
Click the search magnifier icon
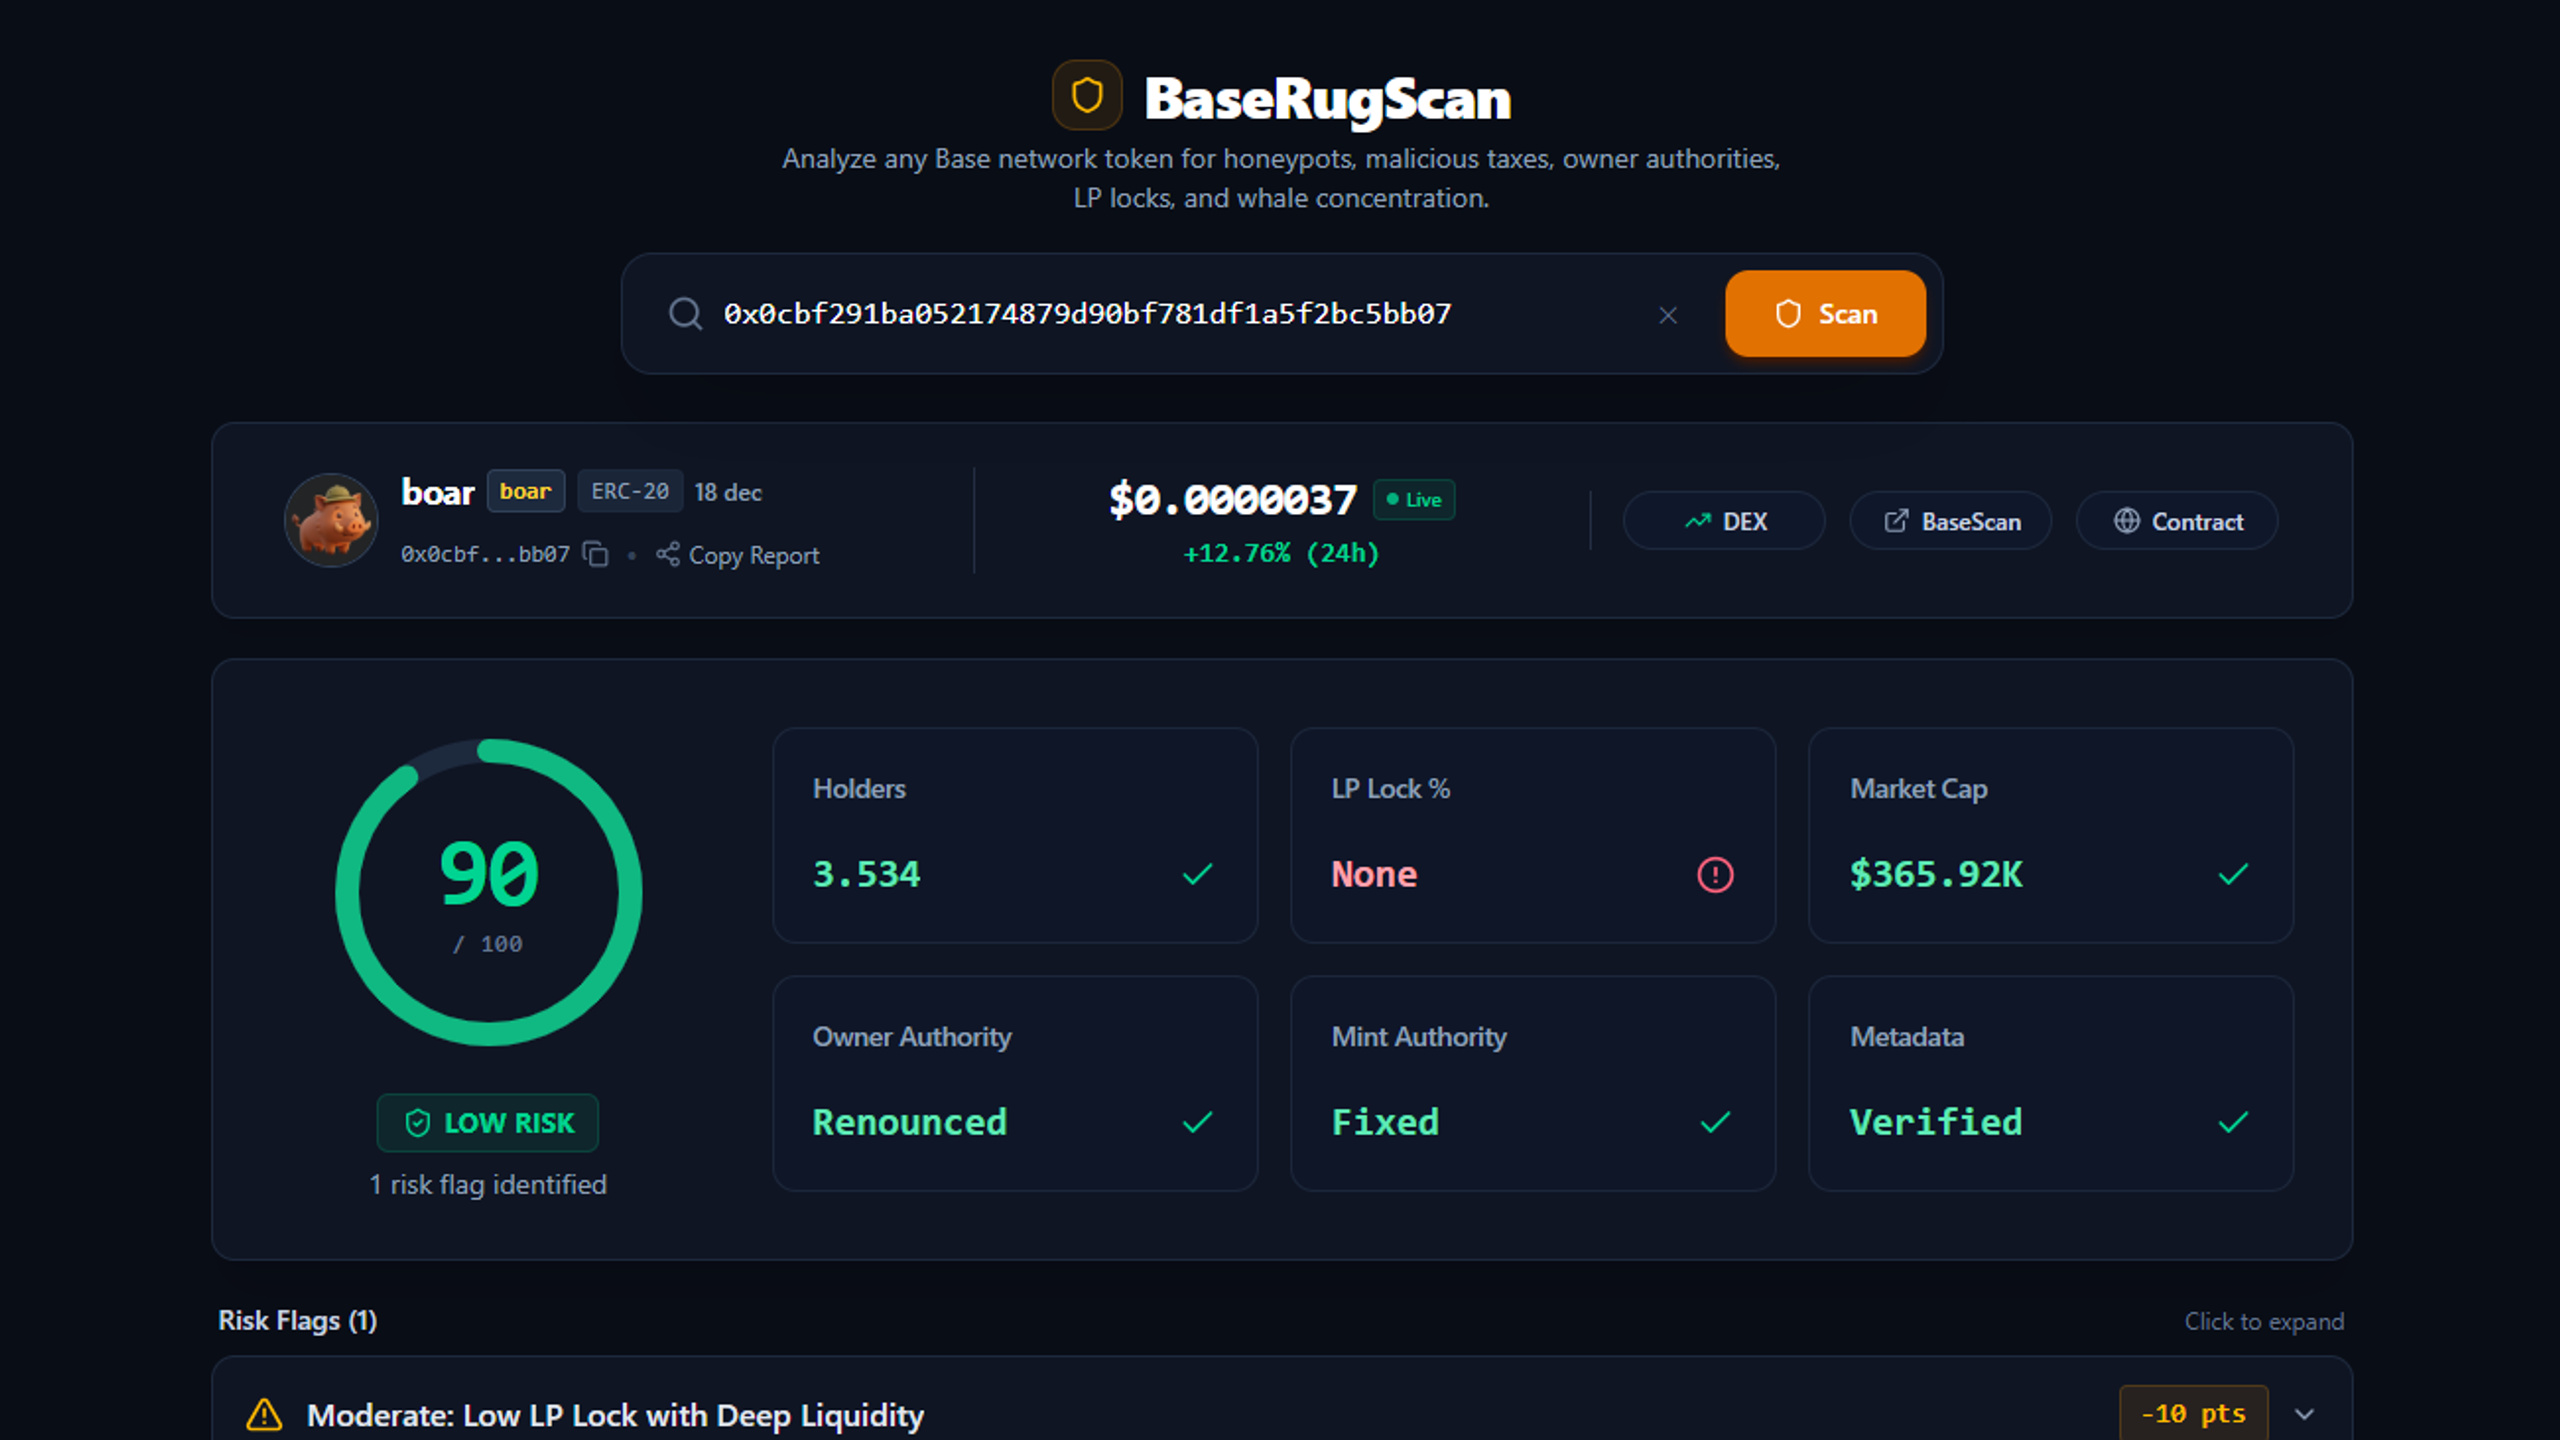coord(685,314)
